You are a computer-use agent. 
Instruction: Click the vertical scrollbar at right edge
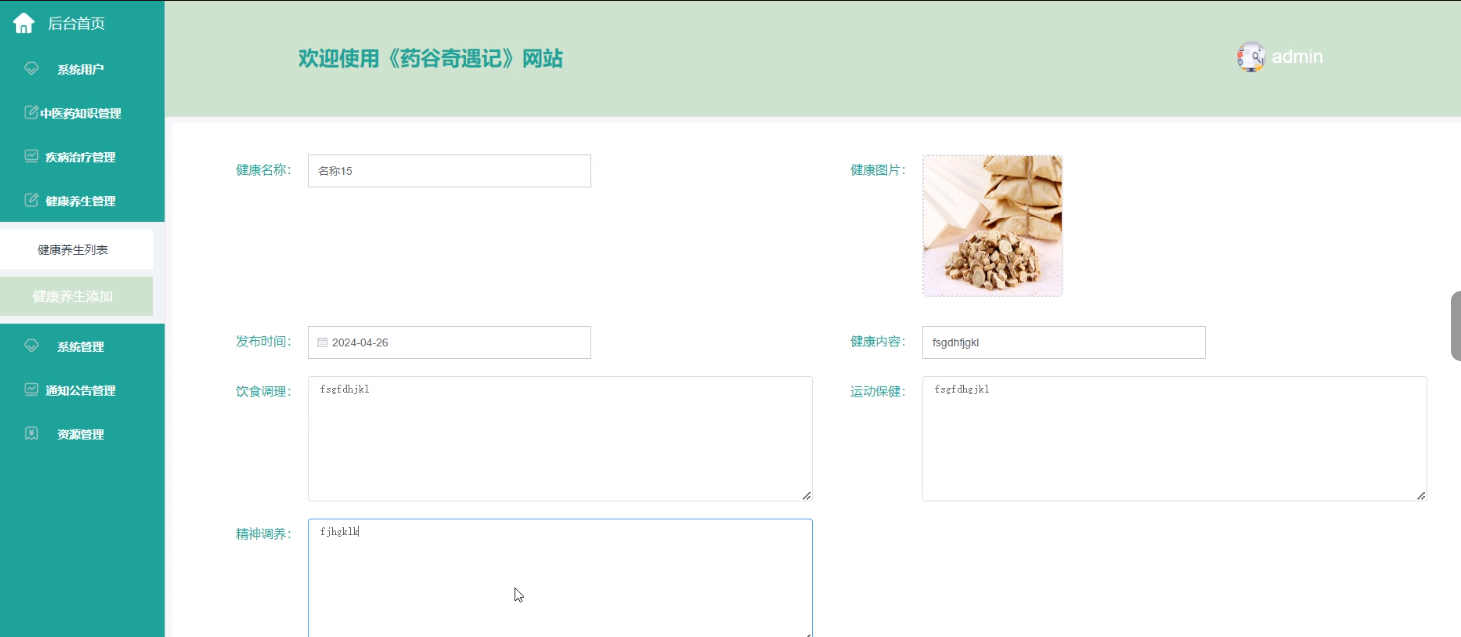[x=1456, y=326]
